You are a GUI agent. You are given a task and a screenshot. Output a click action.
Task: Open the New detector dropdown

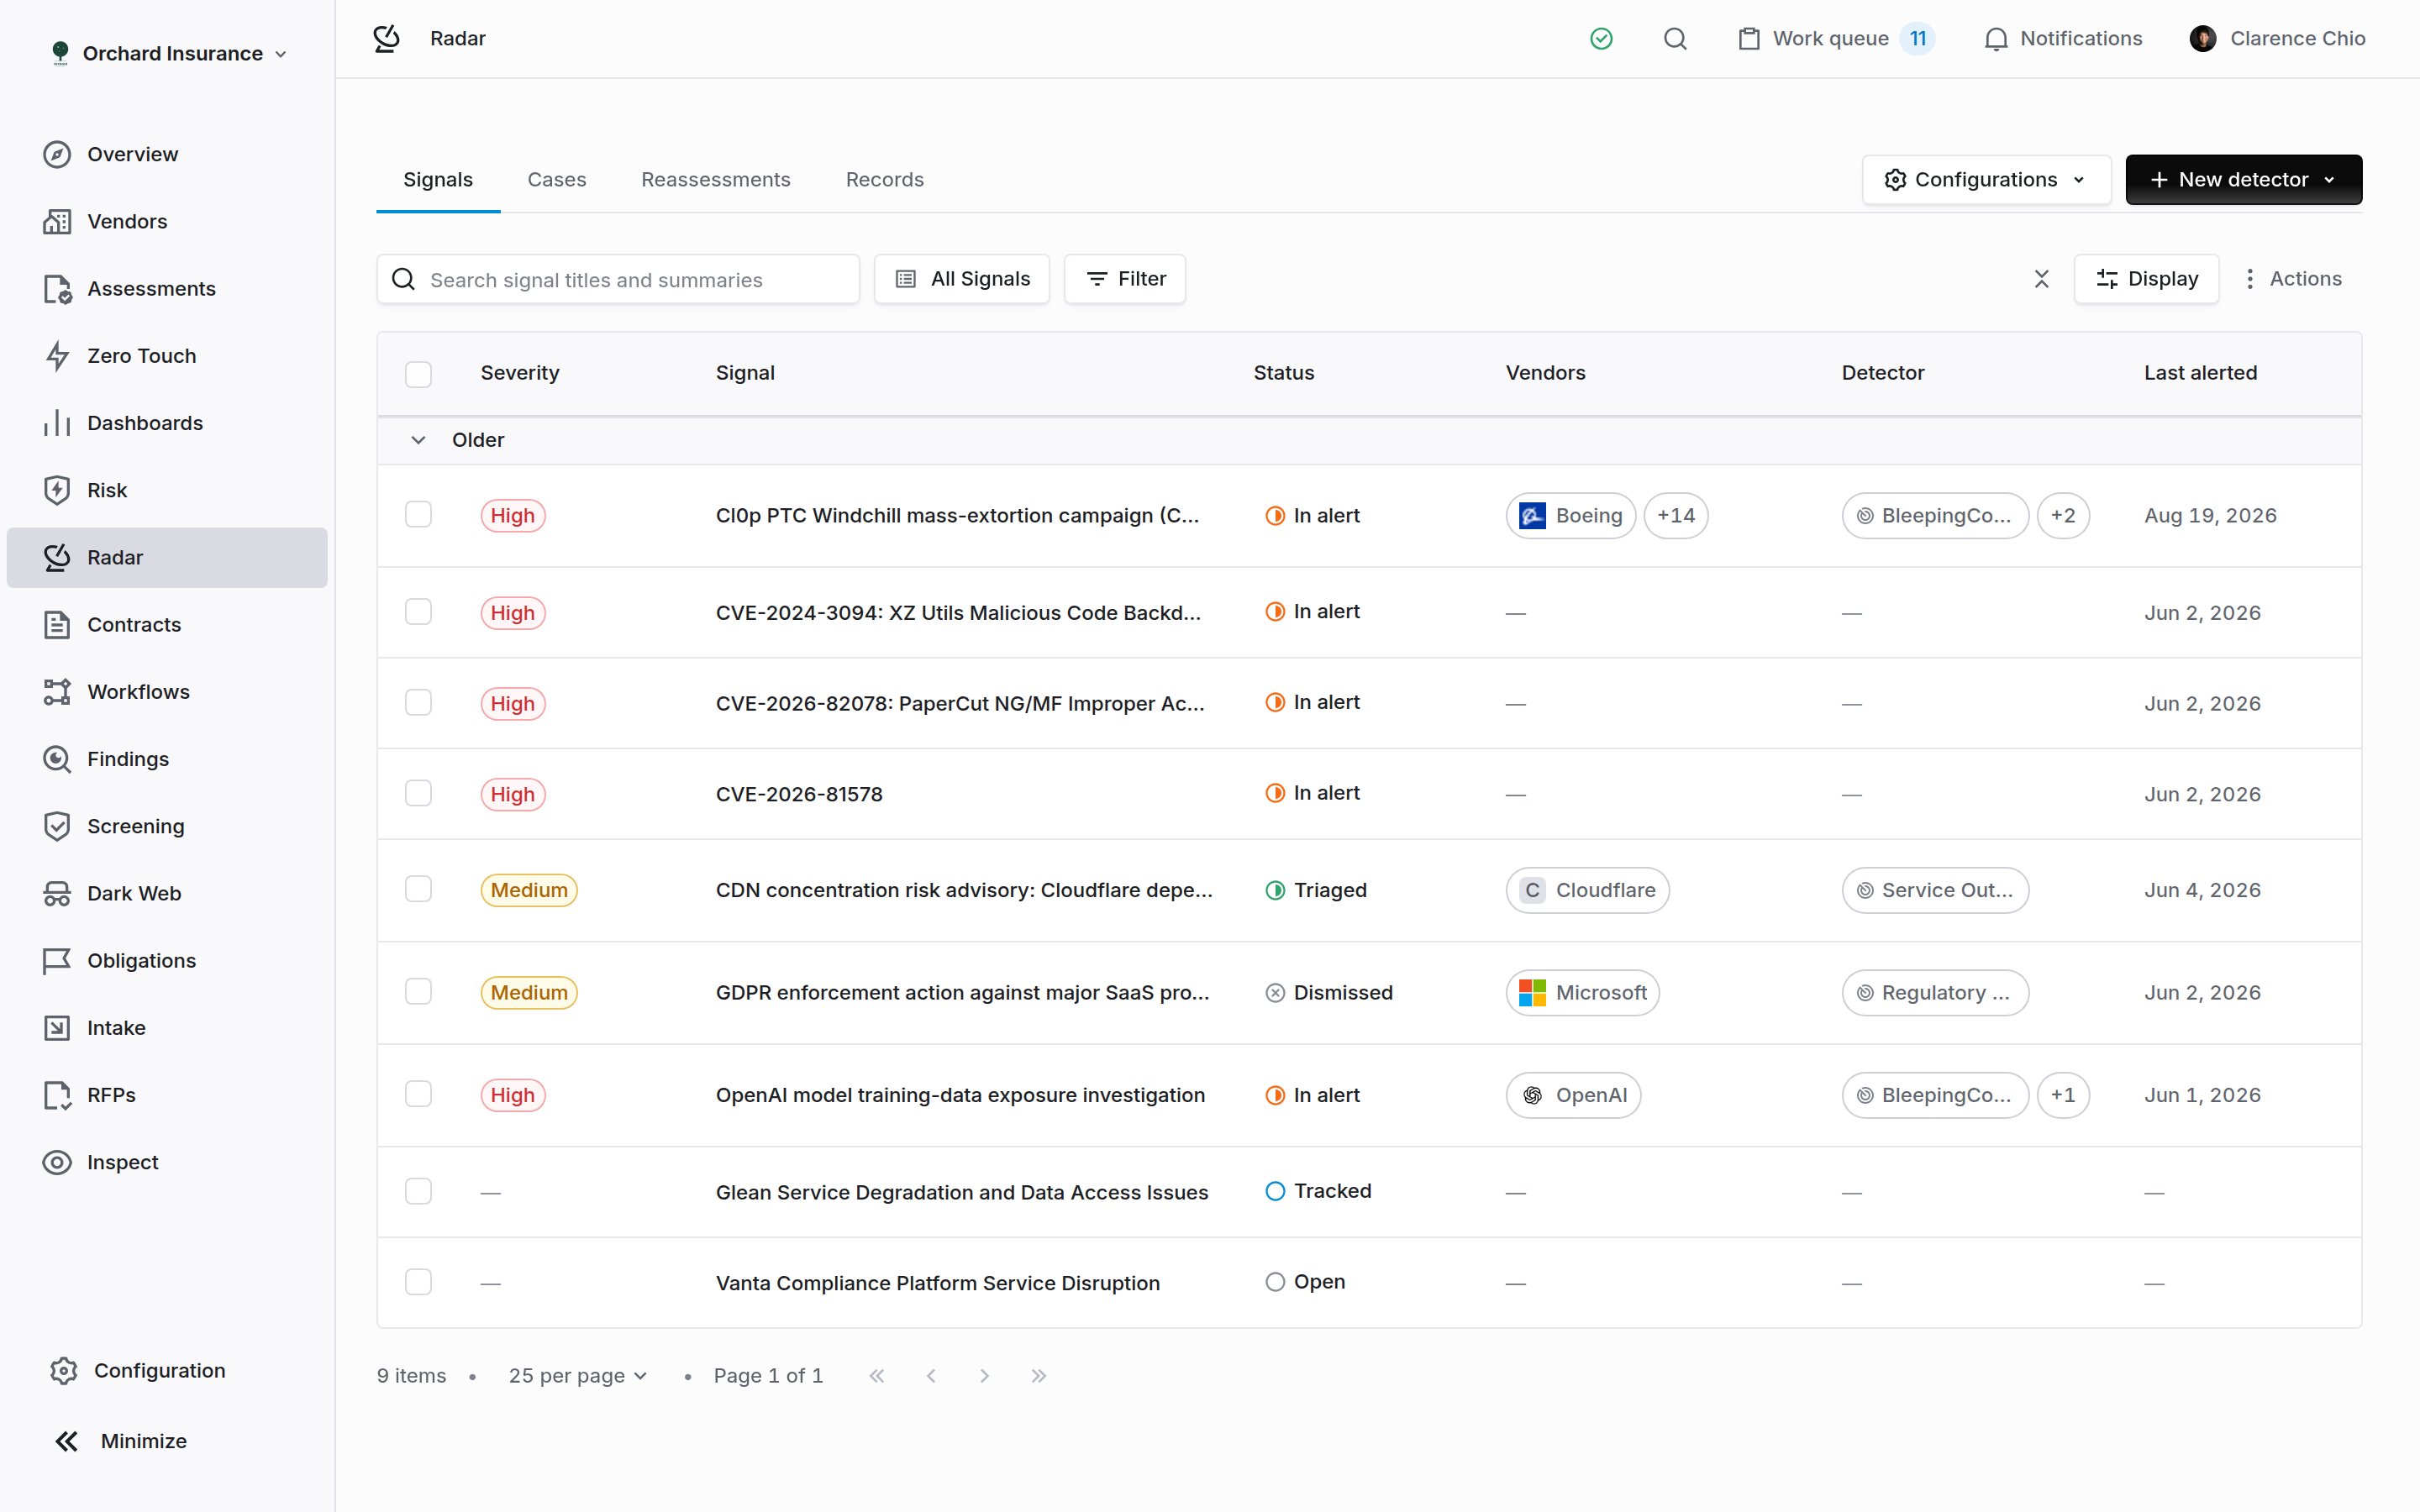click(2243, 180)
